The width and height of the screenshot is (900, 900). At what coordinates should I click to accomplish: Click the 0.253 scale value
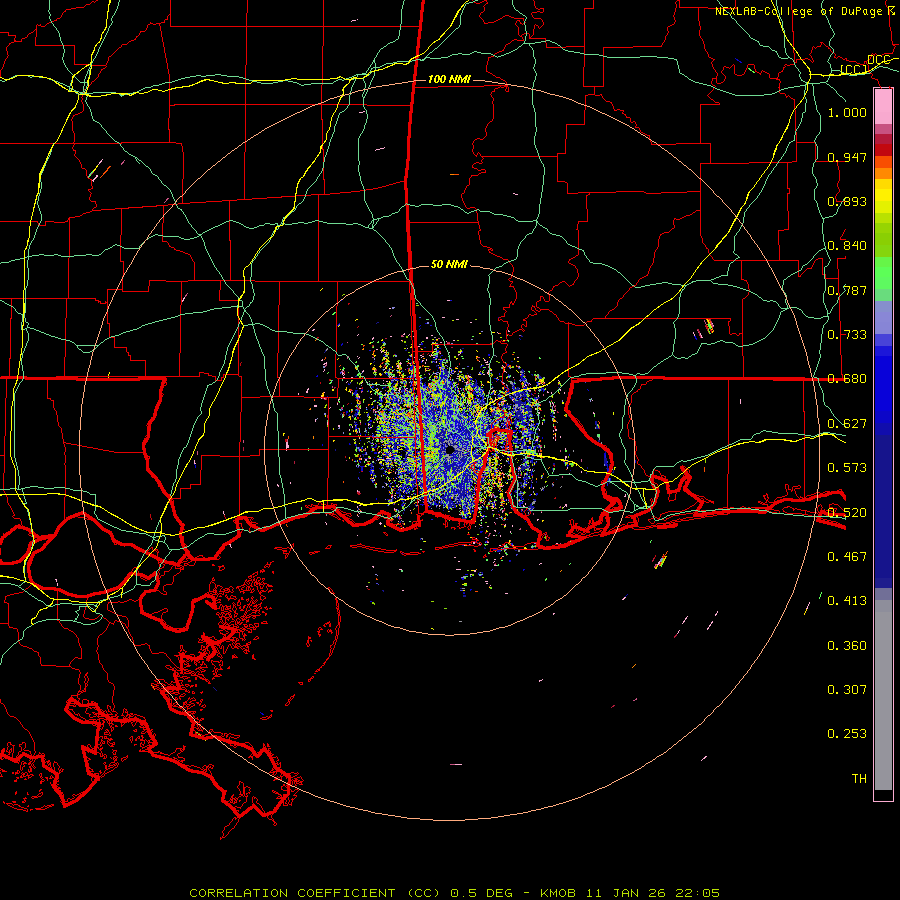coord(847,734)
